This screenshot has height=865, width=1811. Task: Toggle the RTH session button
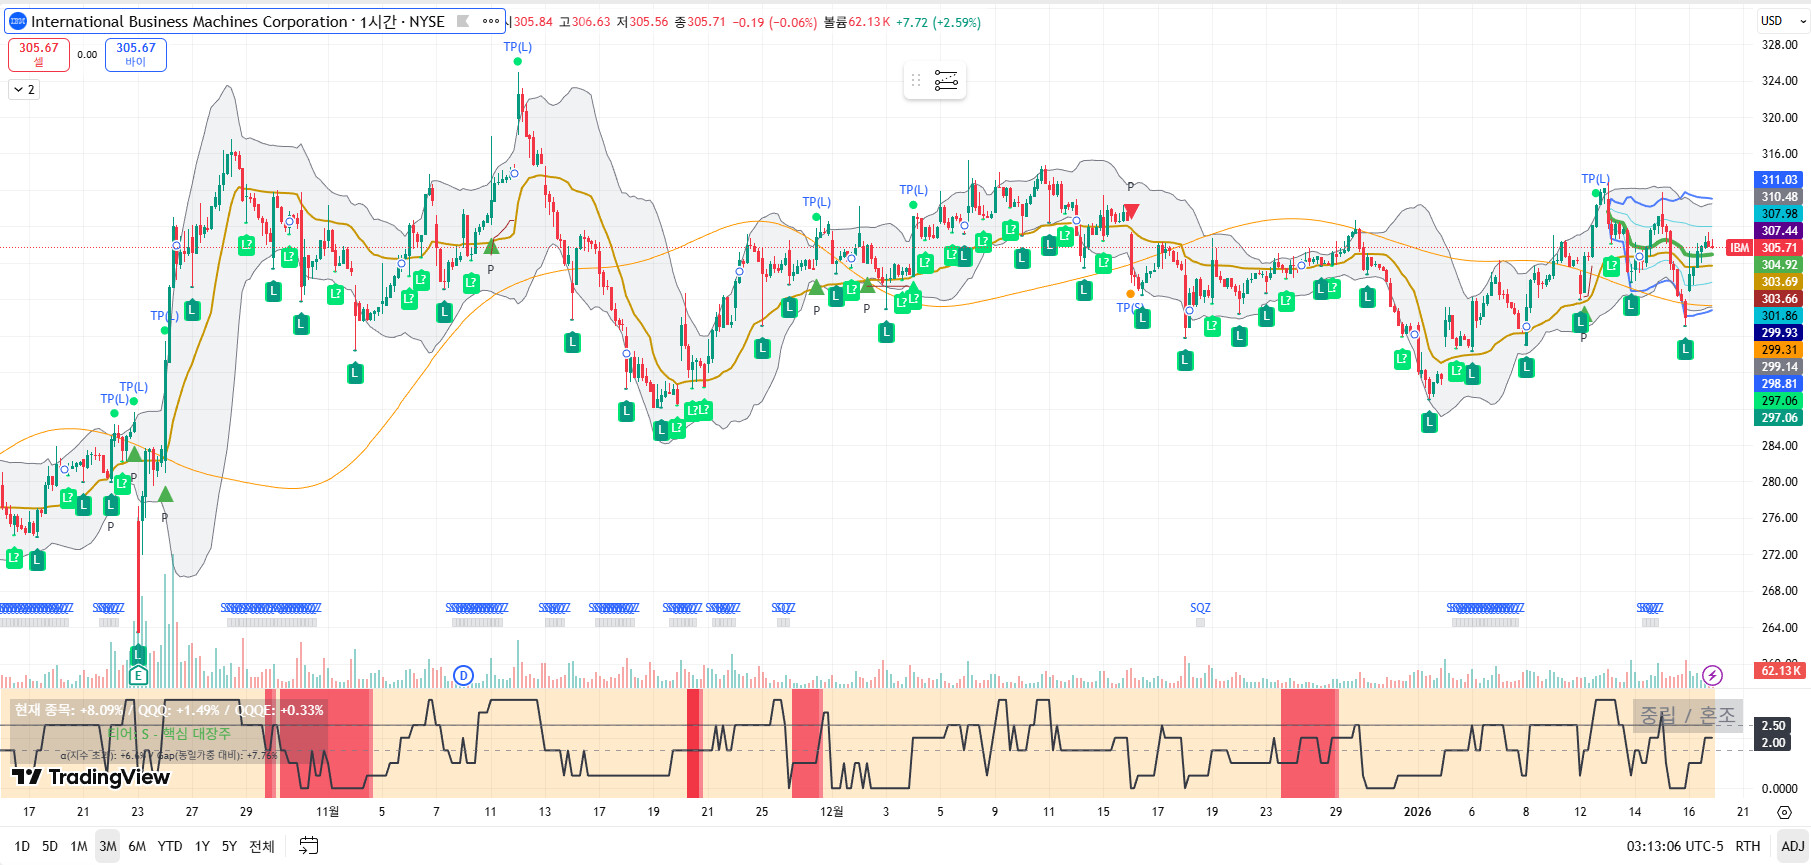[x=1748, y=846]
